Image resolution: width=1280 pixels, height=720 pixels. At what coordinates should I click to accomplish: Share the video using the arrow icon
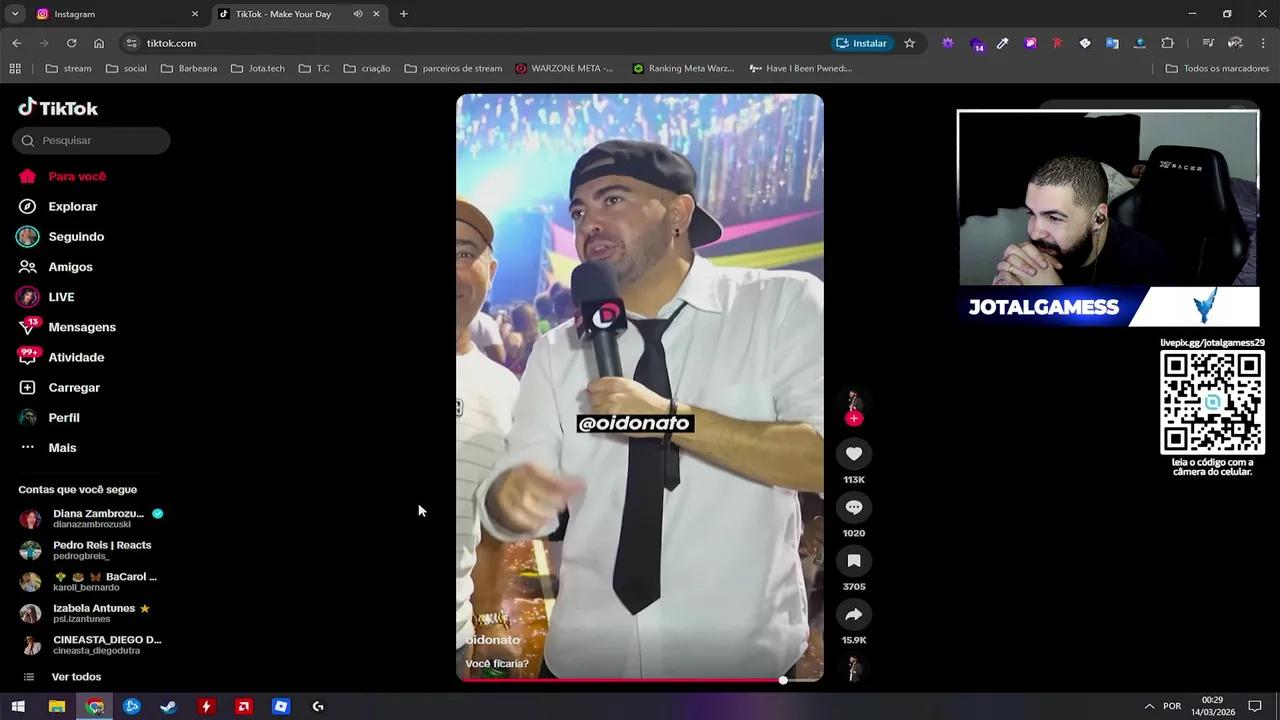click(x=853, y=614)
